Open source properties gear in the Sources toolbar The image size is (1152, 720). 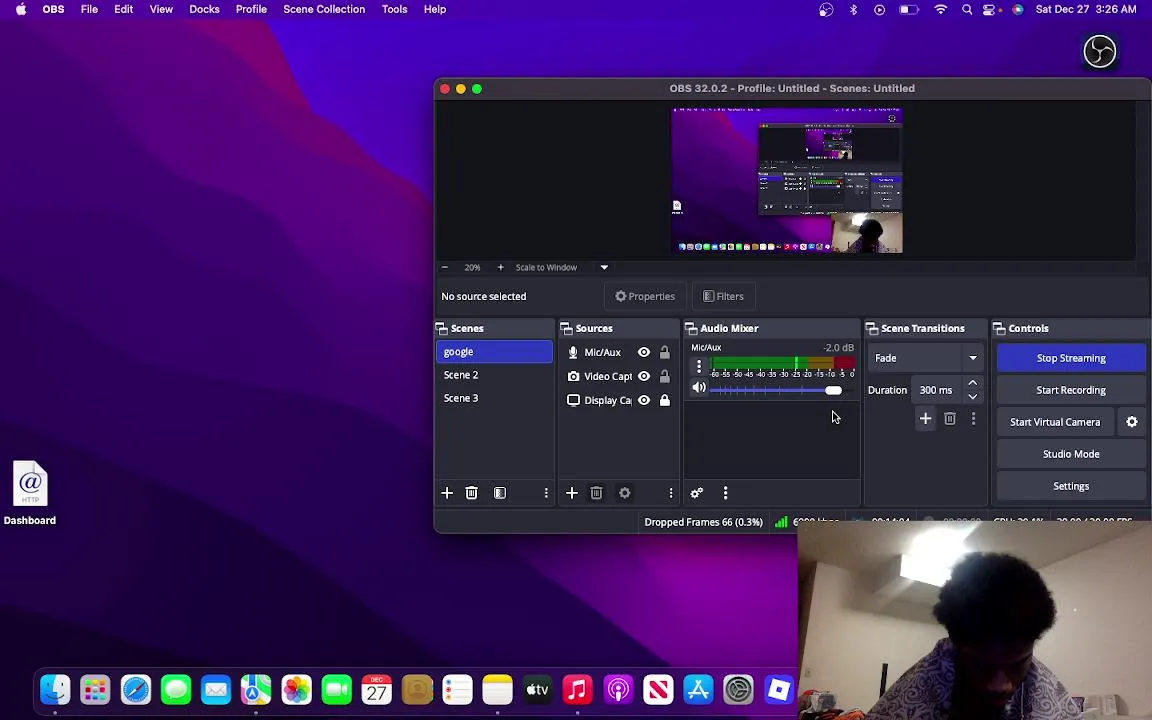pos(624,493)
